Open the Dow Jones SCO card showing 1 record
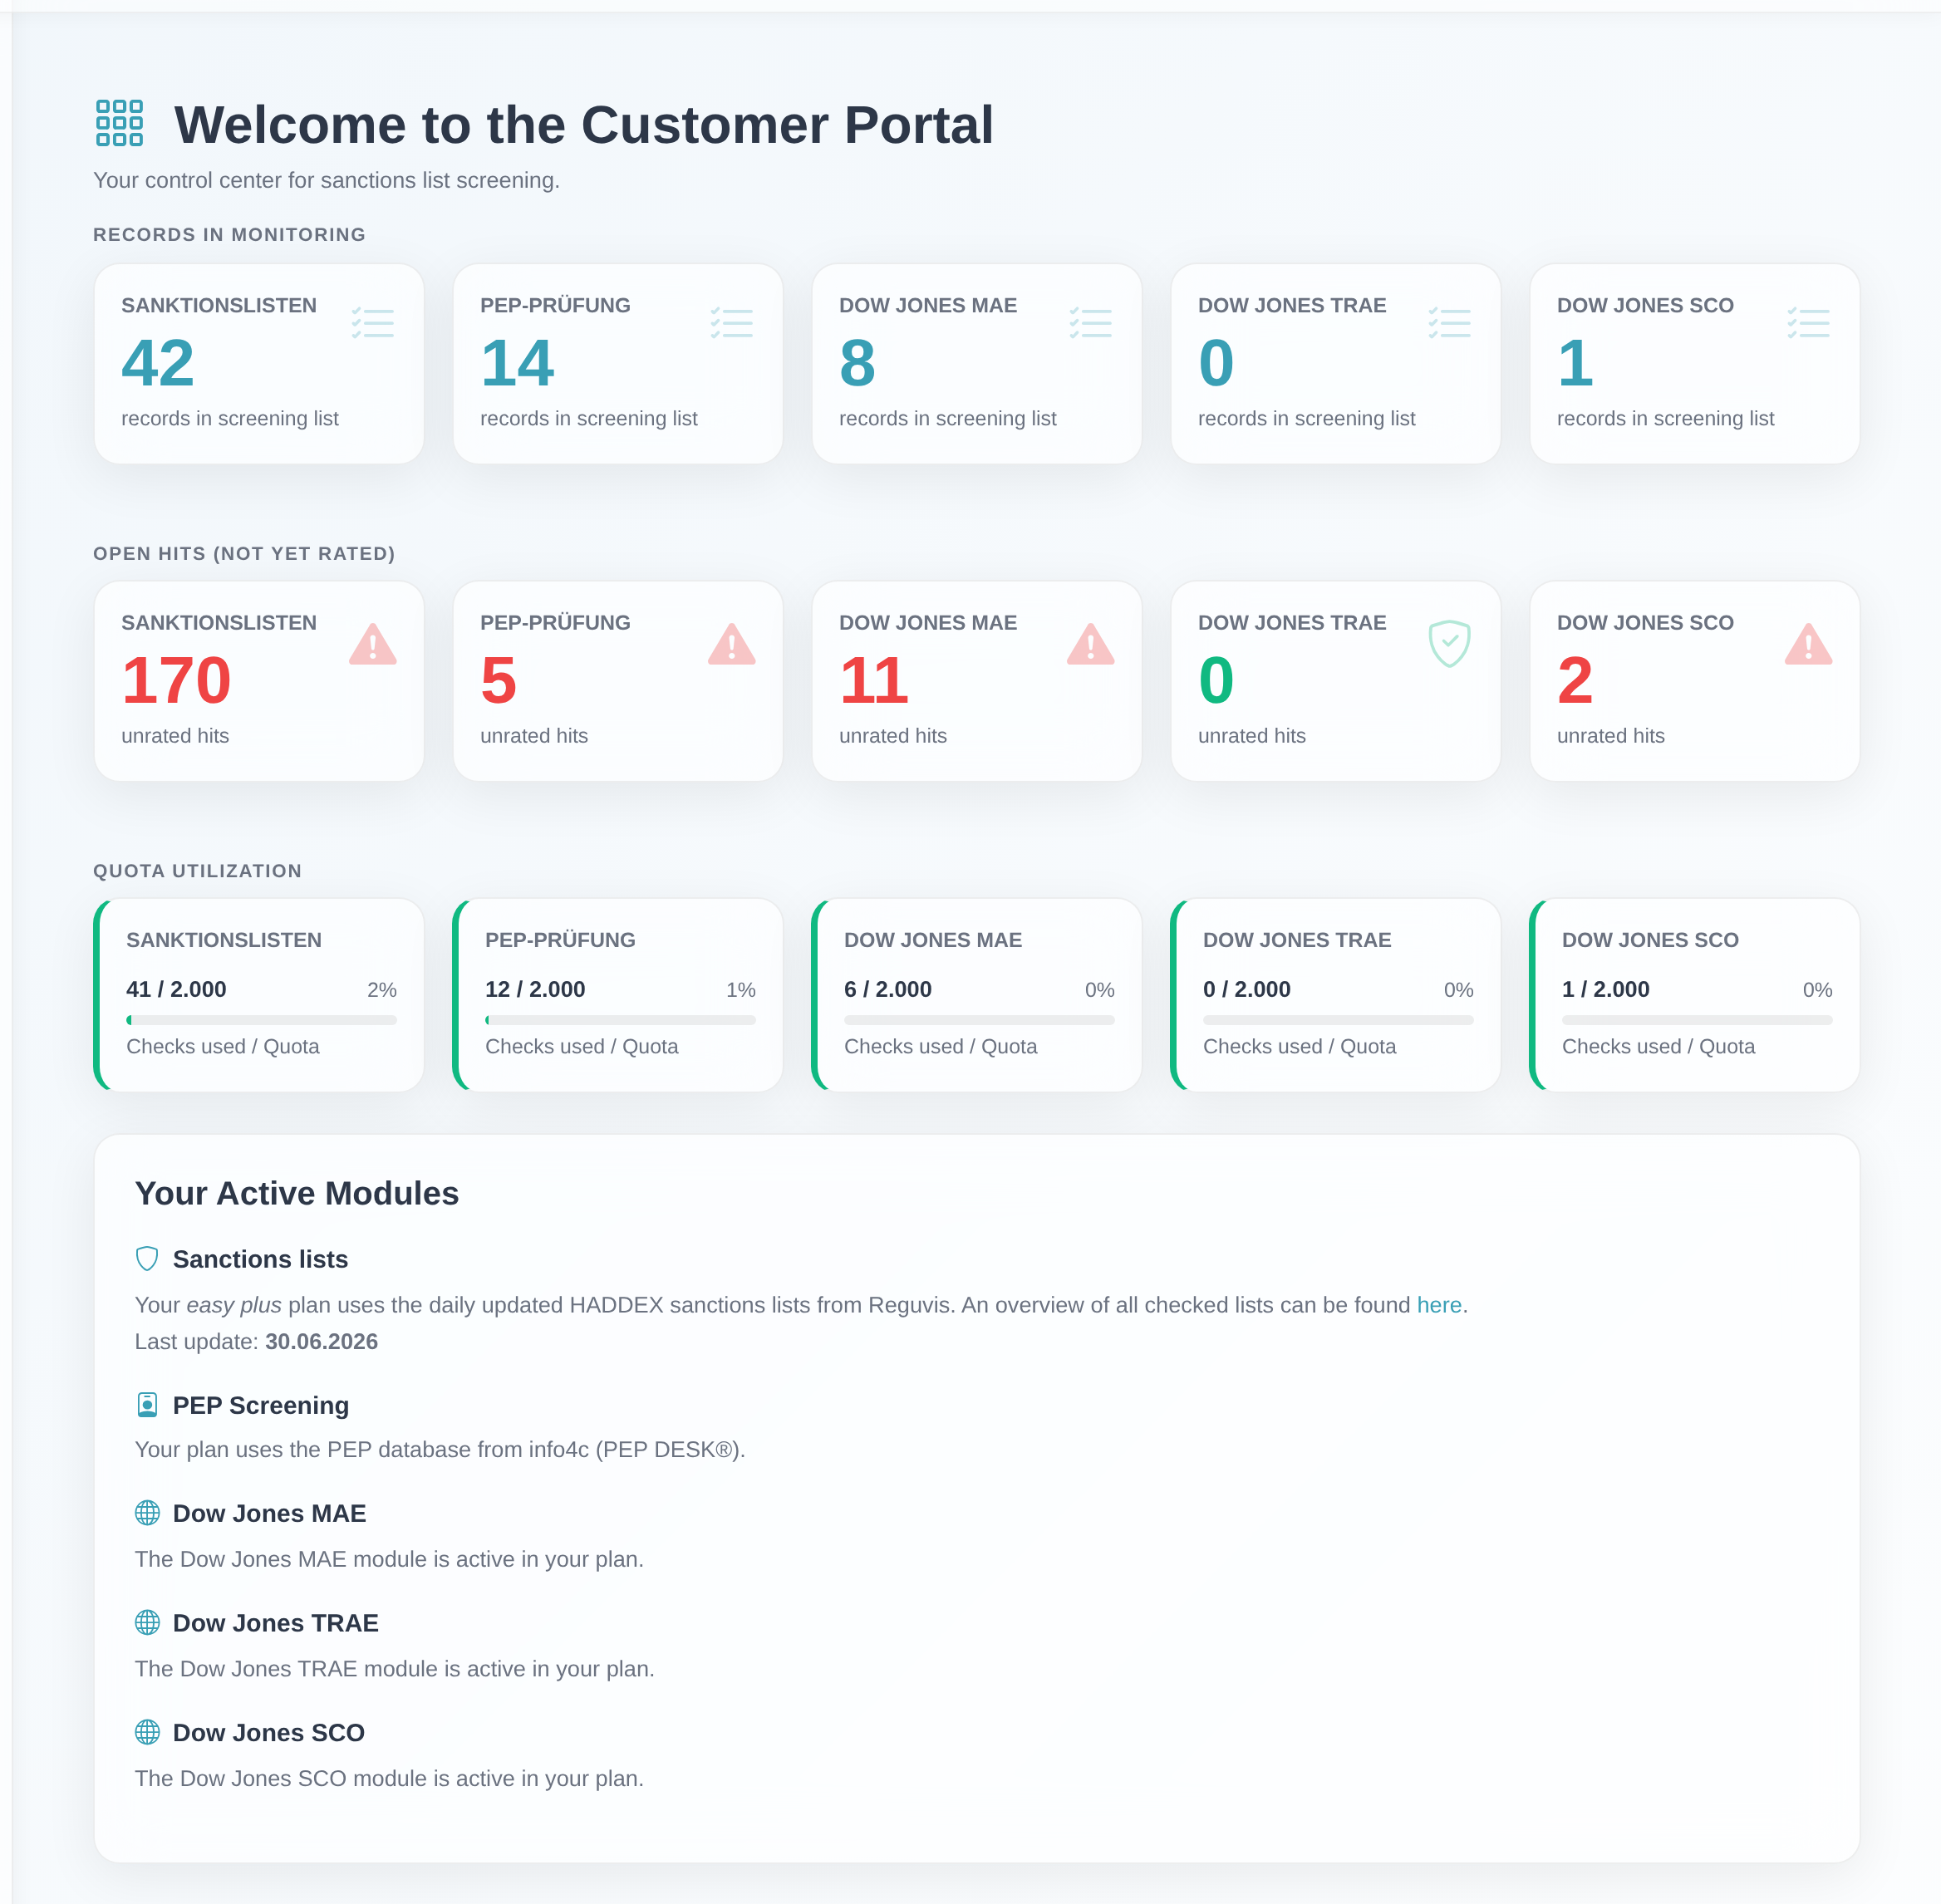Viewport: 1941px width, 1904px height. (1695, 364)
